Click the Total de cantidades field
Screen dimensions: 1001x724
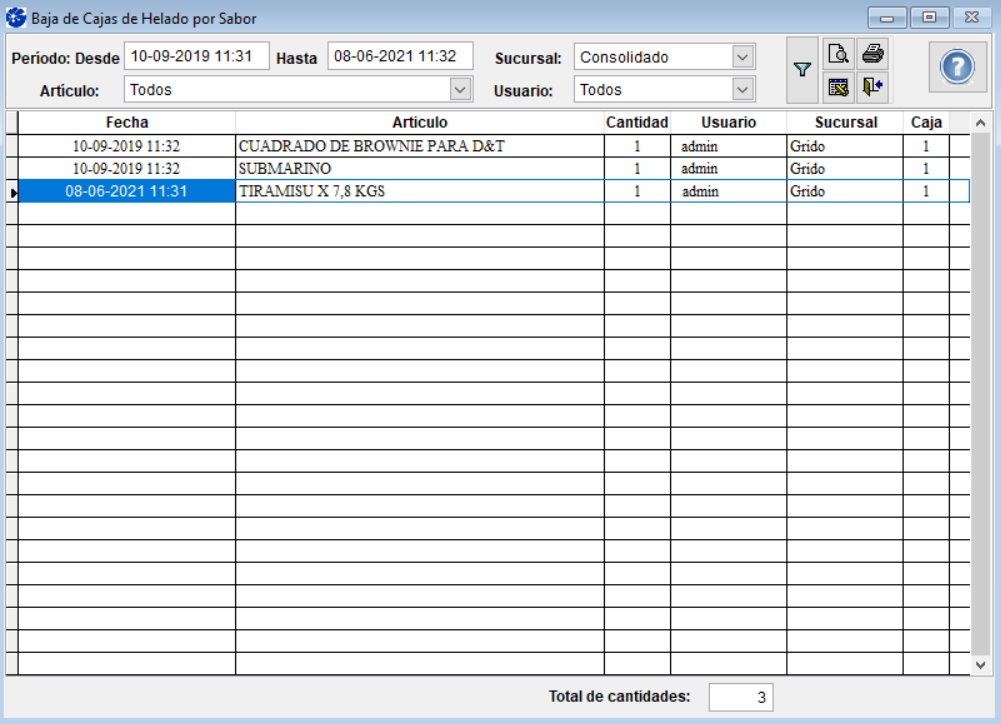(740, 697)
